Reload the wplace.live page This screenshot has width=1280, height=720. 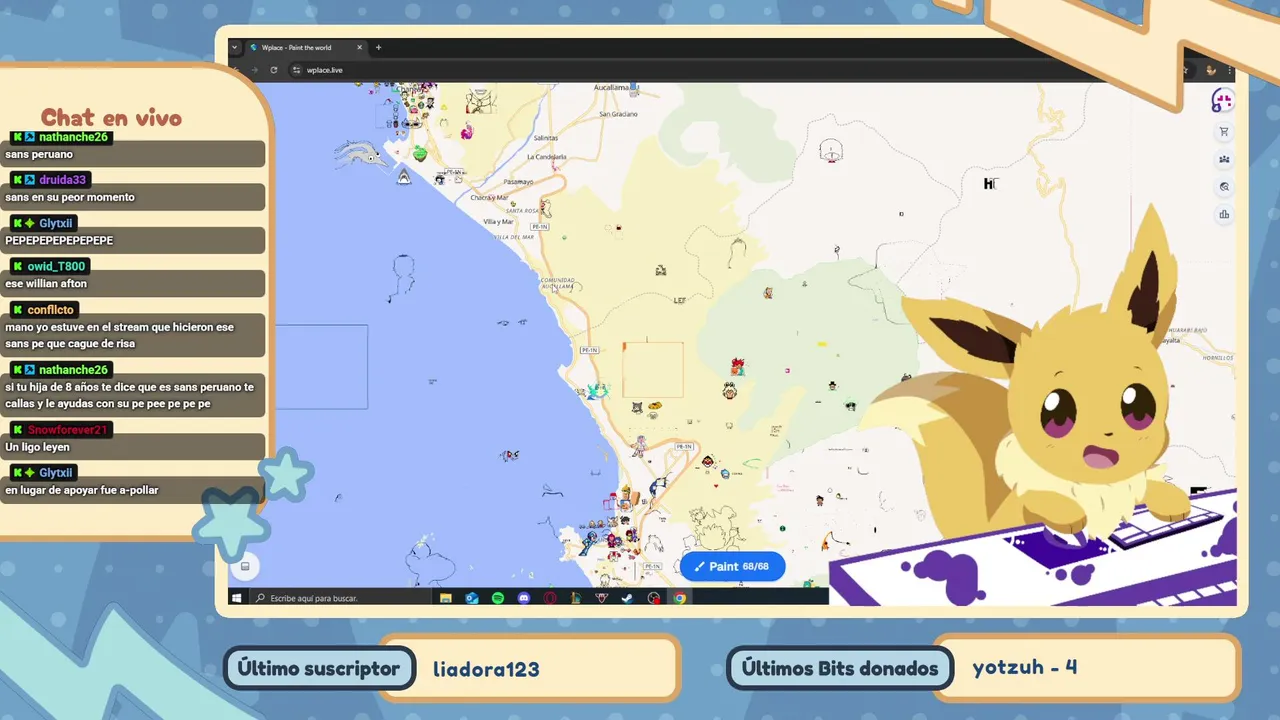pos(274,70)
